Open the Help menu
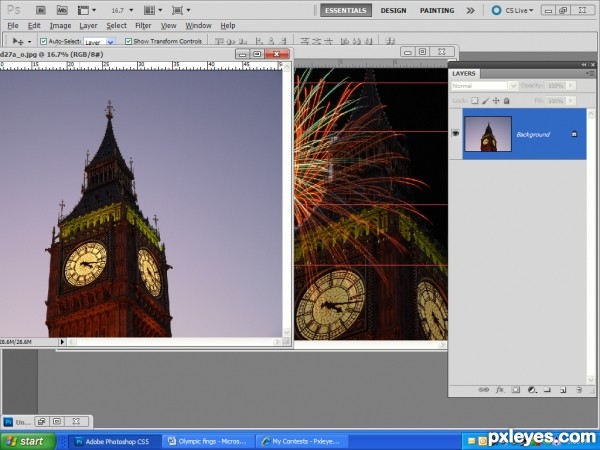 228,26
